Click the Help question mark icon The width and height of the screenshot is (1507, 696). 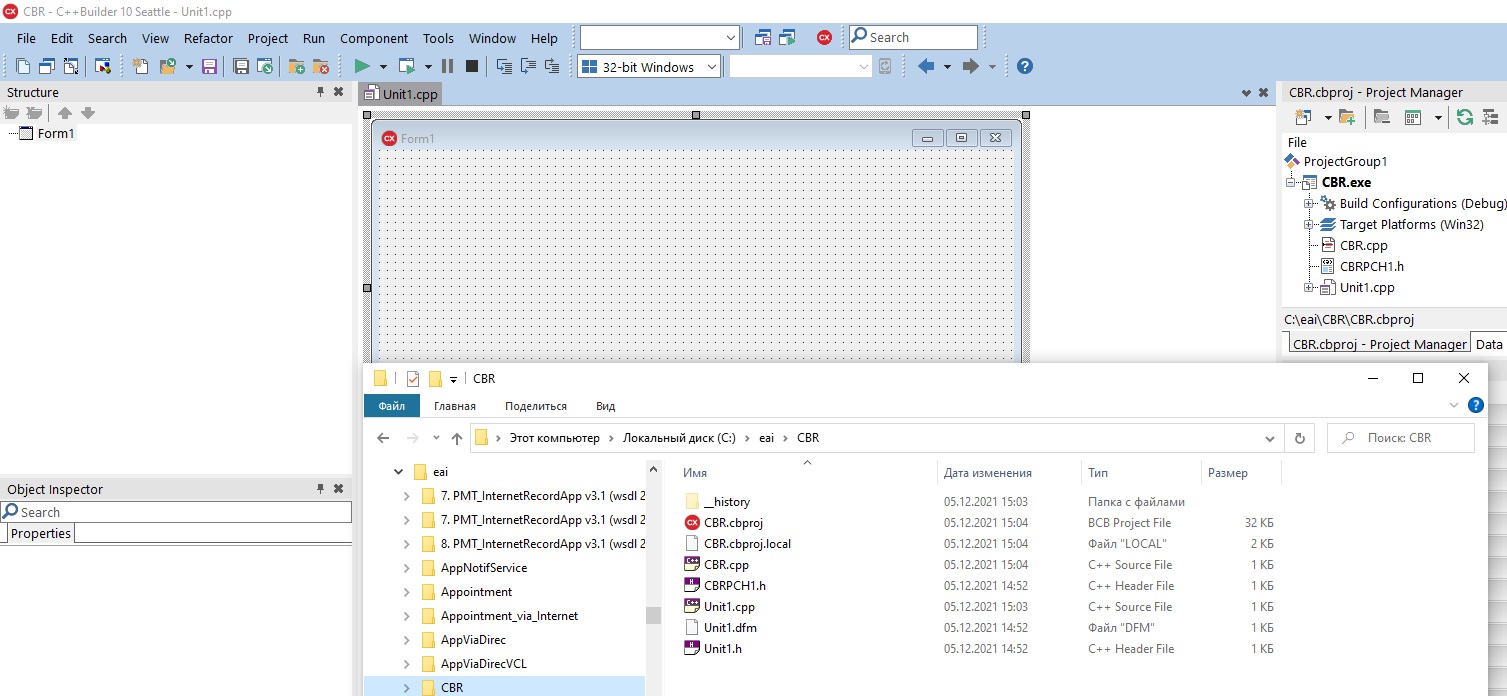pyautogui.click(x=1024, y=66)
